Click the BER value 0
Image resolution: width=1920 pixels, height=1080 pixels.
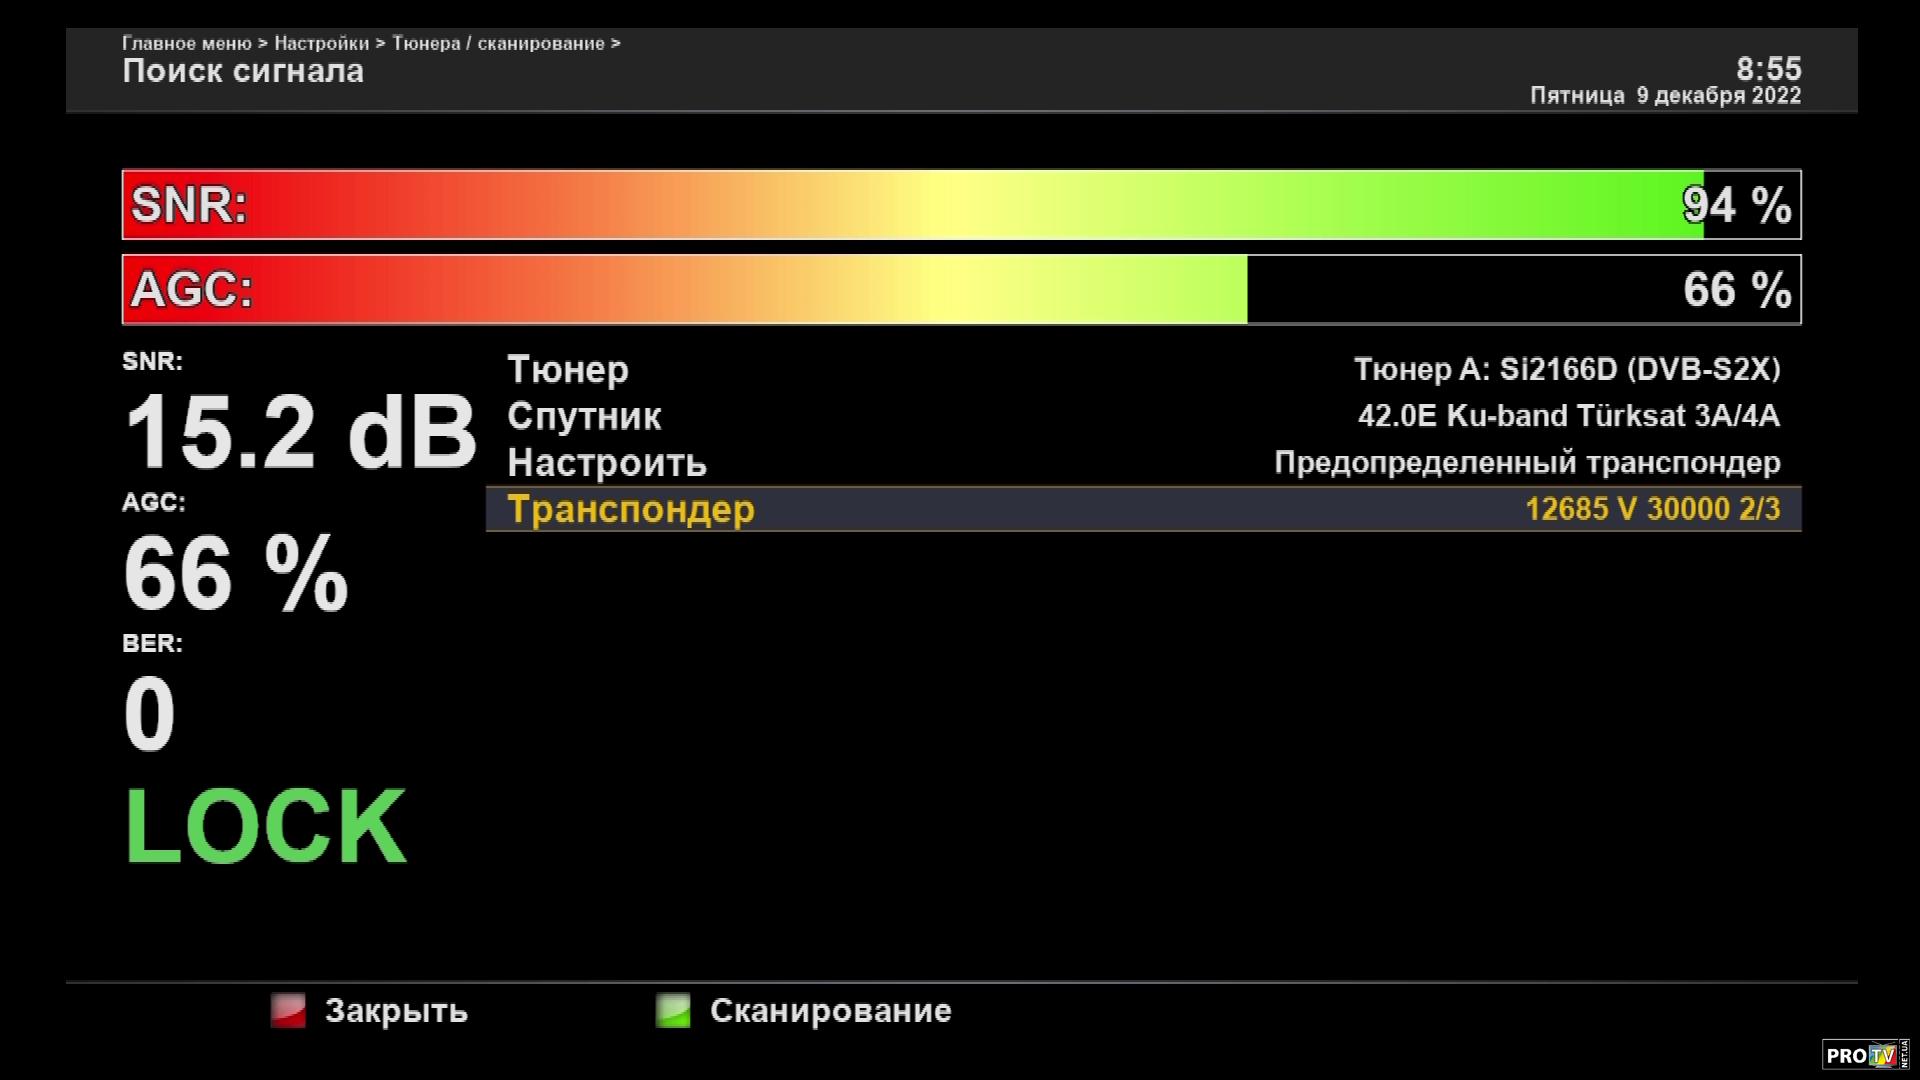click(149, 714)
